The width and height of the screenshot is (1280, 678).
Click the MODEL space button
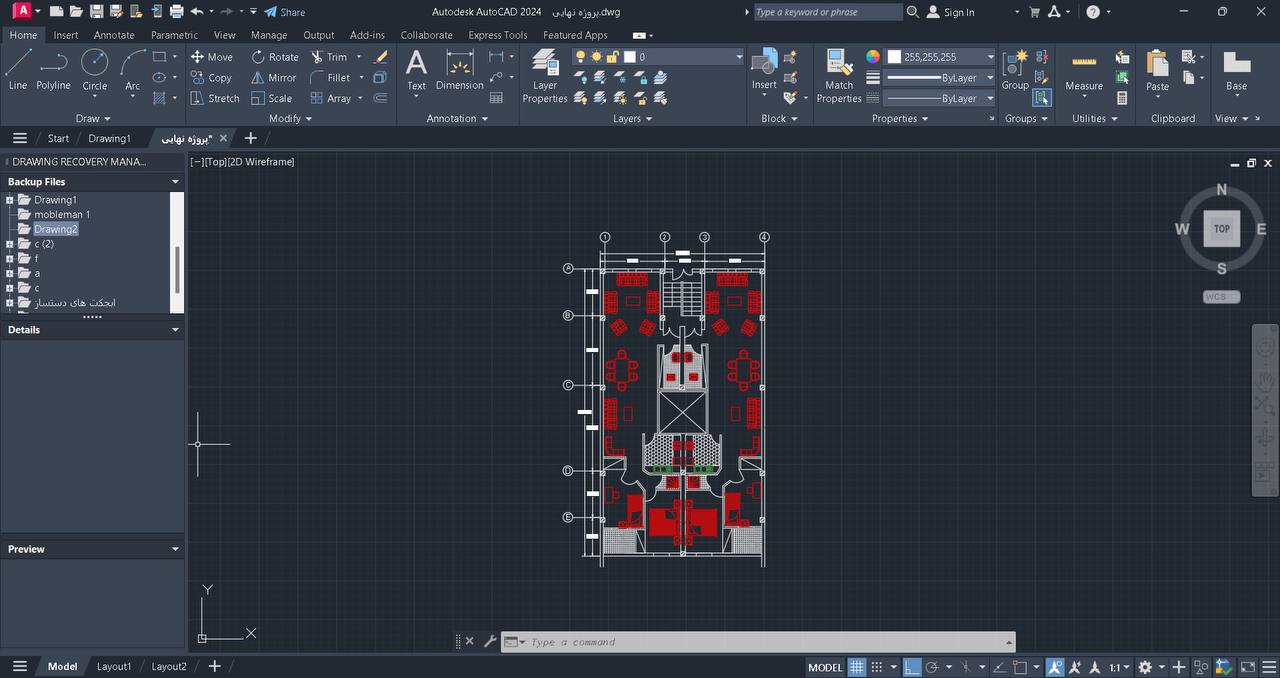pos(825,667)
